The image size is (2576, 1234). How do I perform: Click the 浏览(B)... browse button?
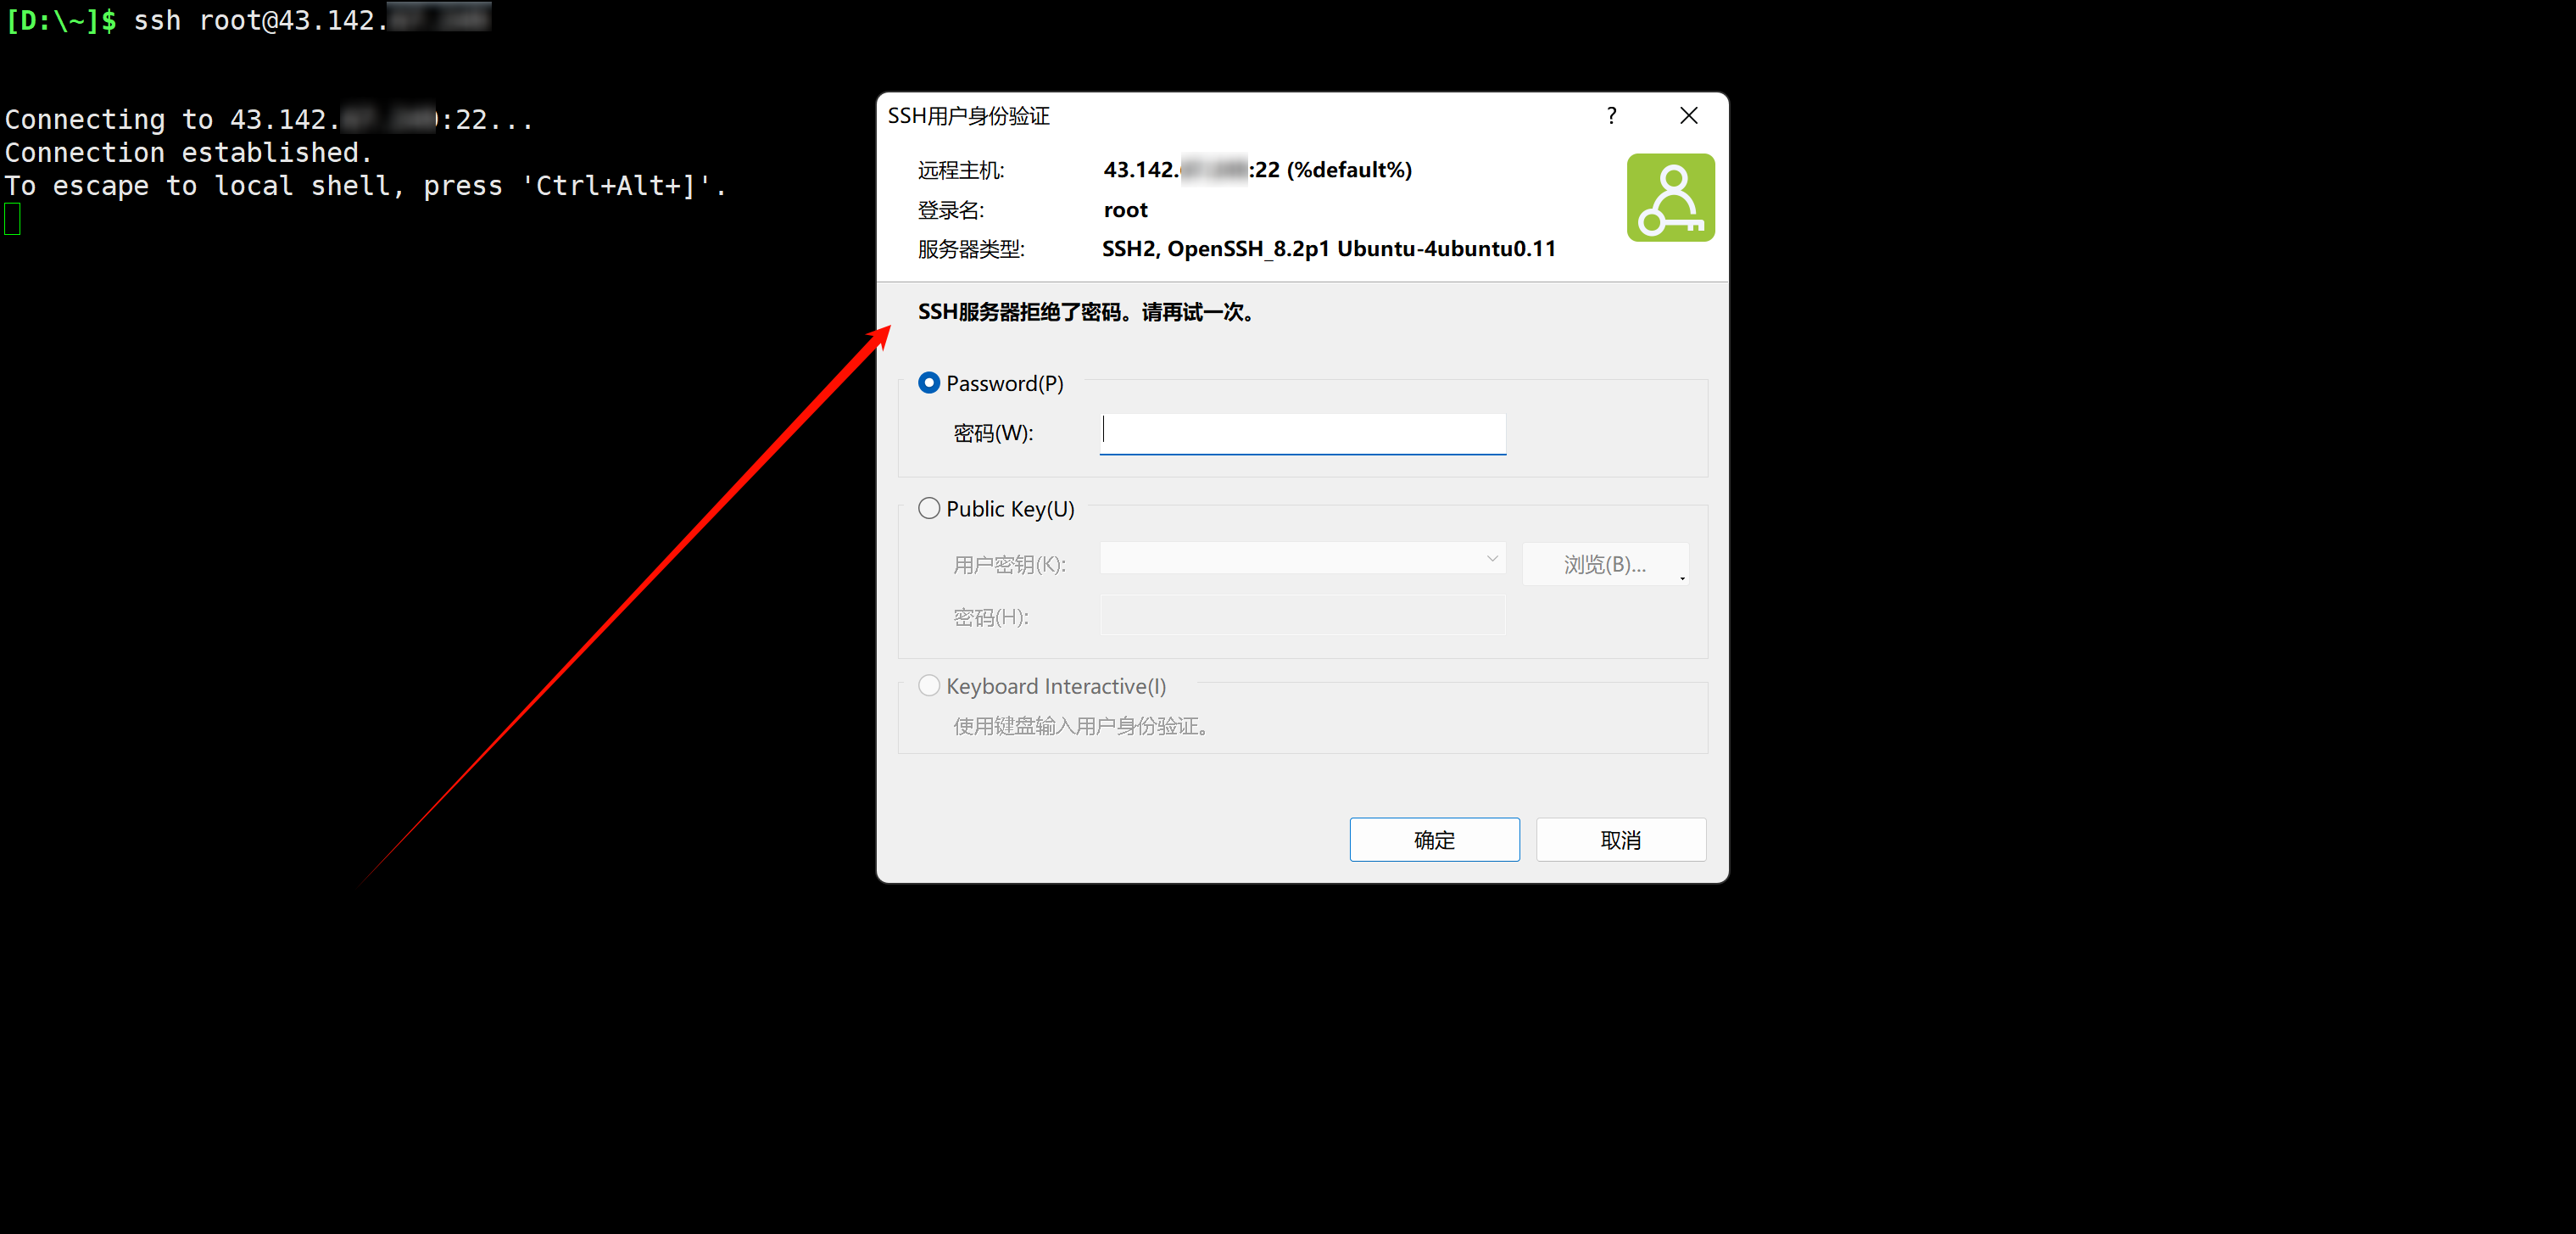point(1604,564)
